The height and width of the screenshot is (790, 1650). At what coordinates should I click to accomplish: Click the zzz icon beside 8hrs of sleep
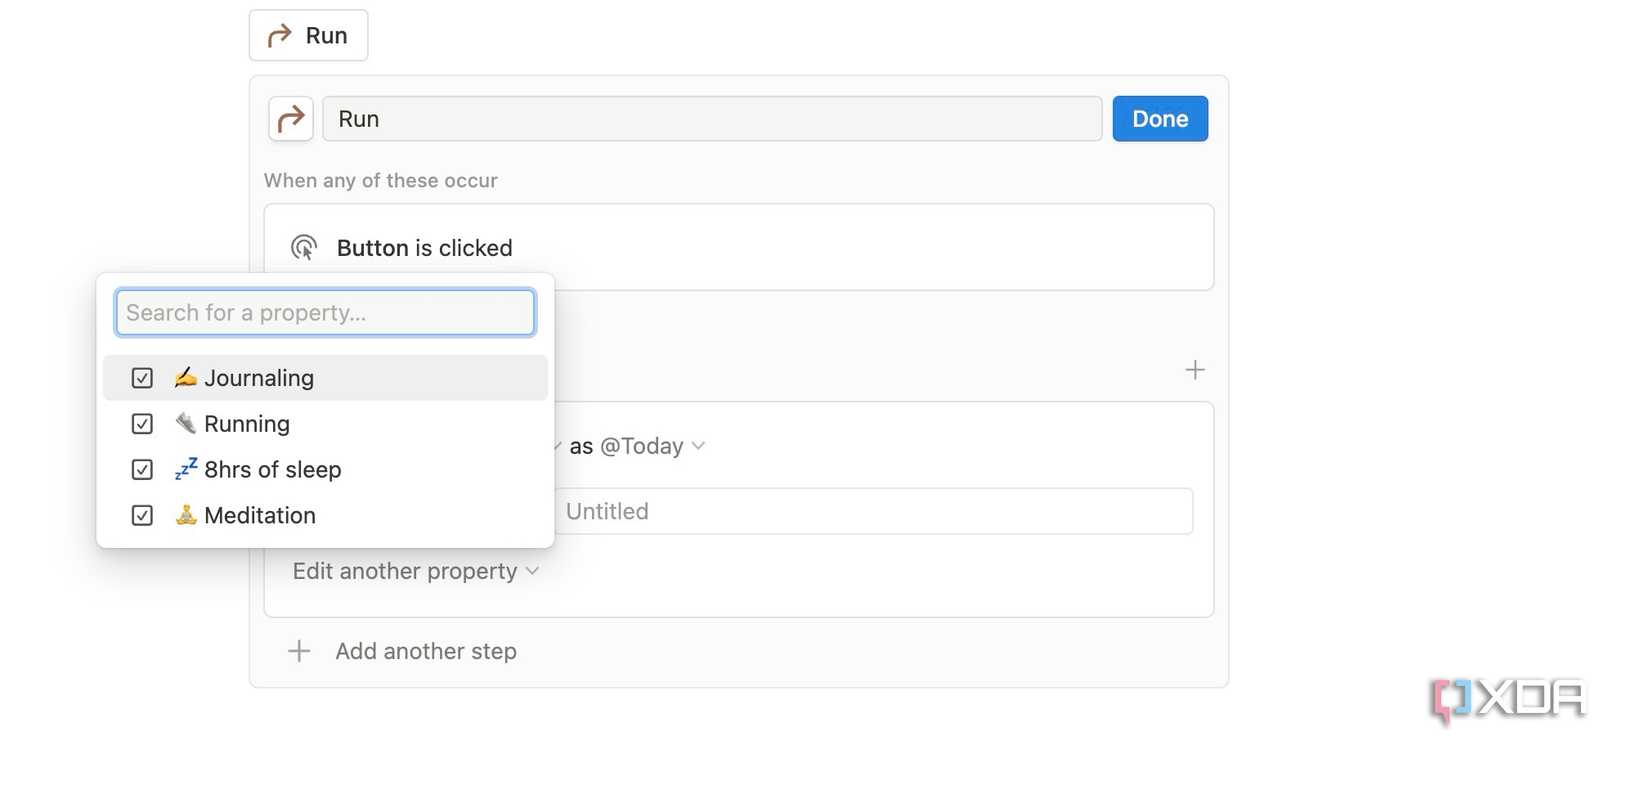[x=185, y=468]
